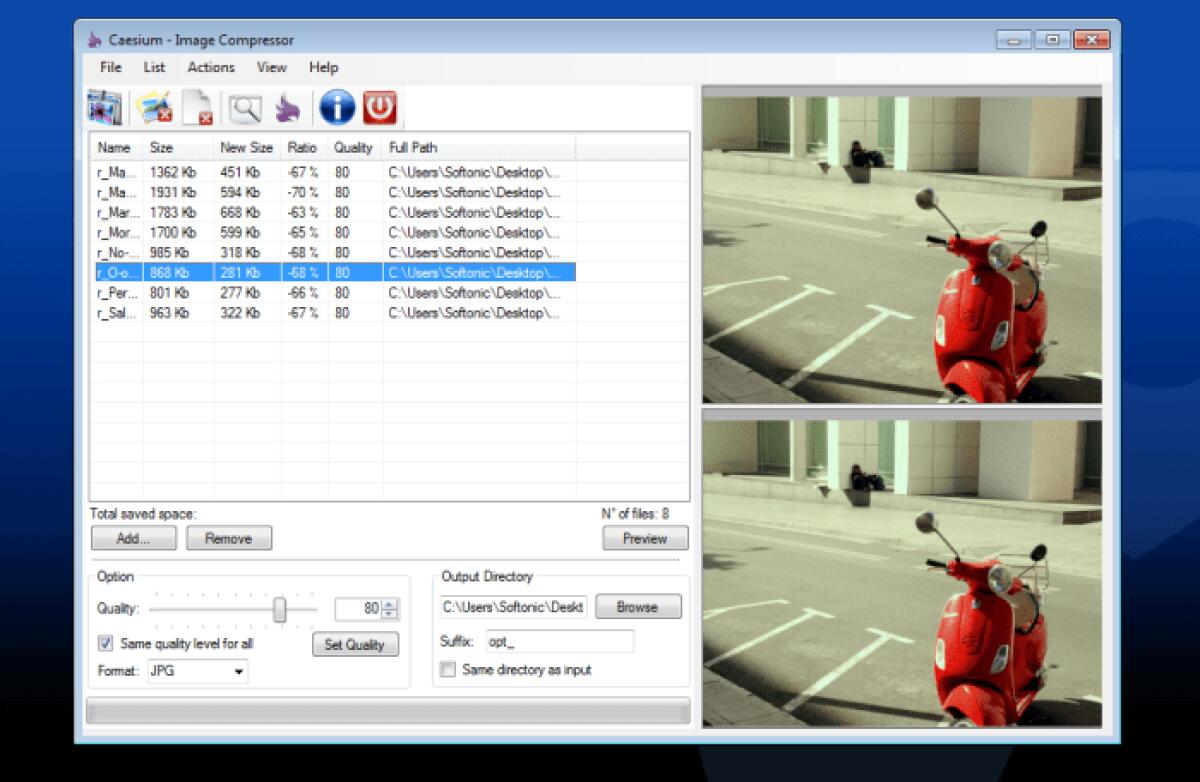This screenshot has width=1200, height=782.
Task: Toggle 'Same quality level for all' checkbox
Action: [x=106, y=643]
